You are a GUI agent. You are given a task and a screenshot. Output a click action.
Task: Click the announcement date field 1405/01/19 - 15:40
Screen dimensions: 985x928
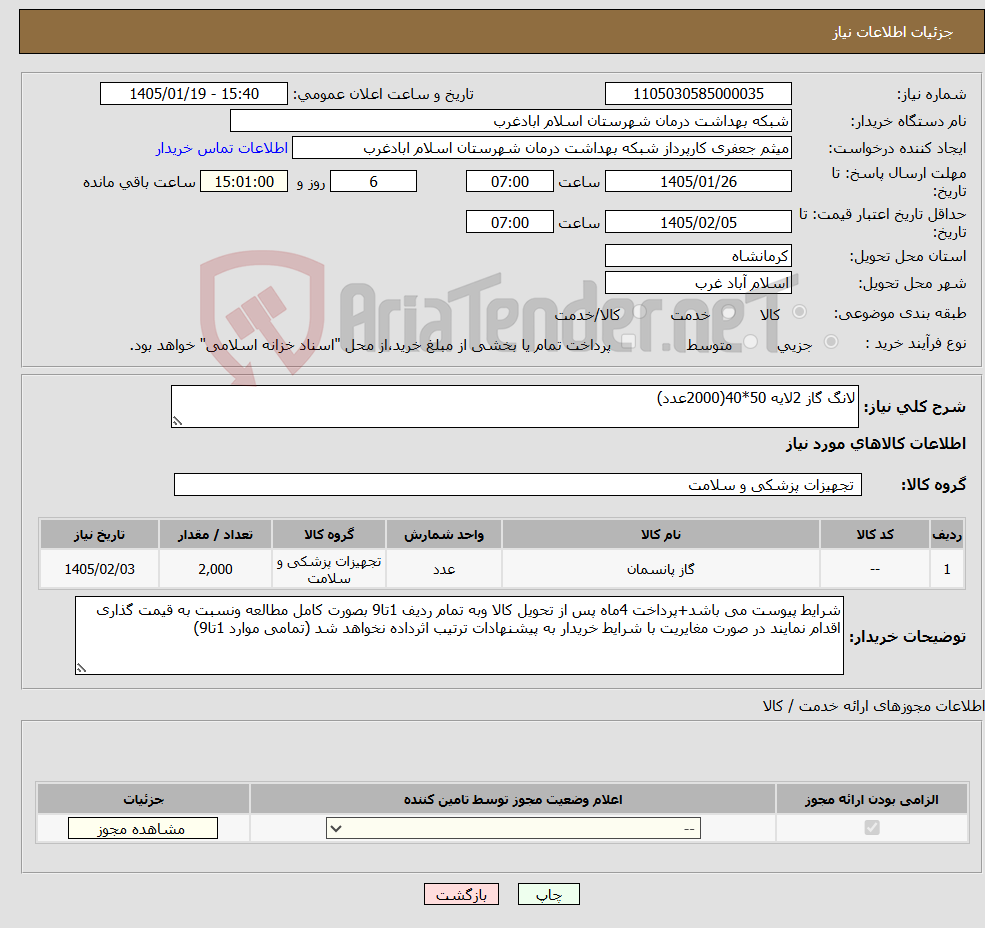pos(193,94)
